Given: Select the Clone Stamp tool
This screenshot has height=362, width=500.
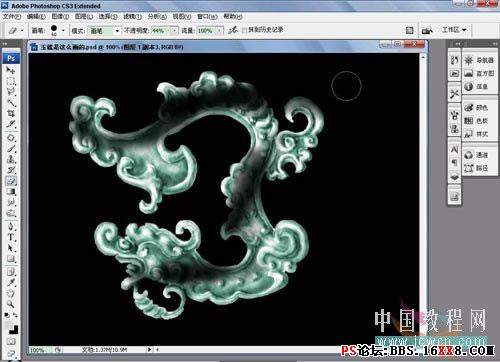Looking at the screenshot, I should [11, 159].
